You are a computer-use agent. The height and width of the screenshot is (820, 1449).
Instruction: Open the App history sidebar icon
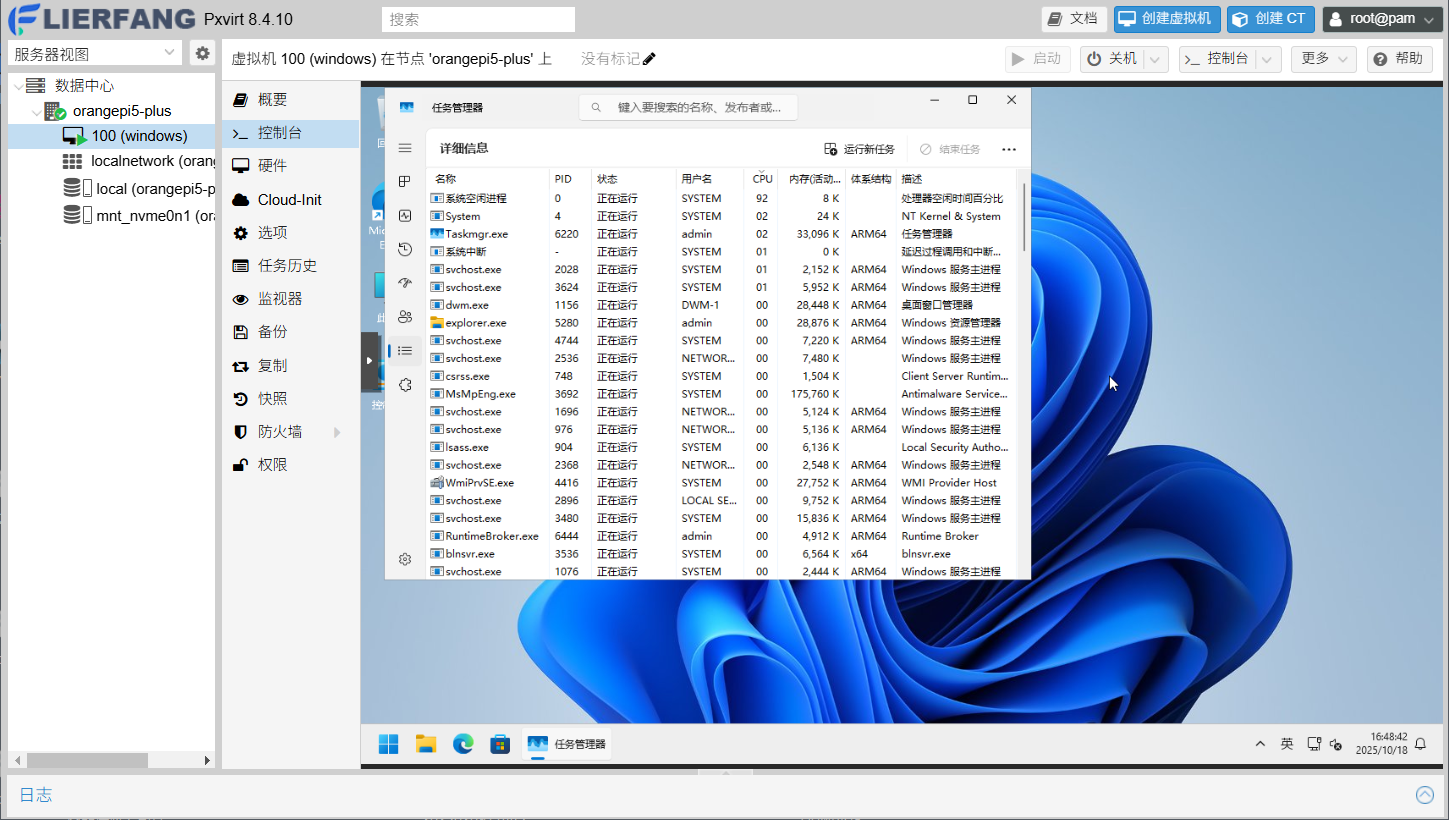point(405,249)
